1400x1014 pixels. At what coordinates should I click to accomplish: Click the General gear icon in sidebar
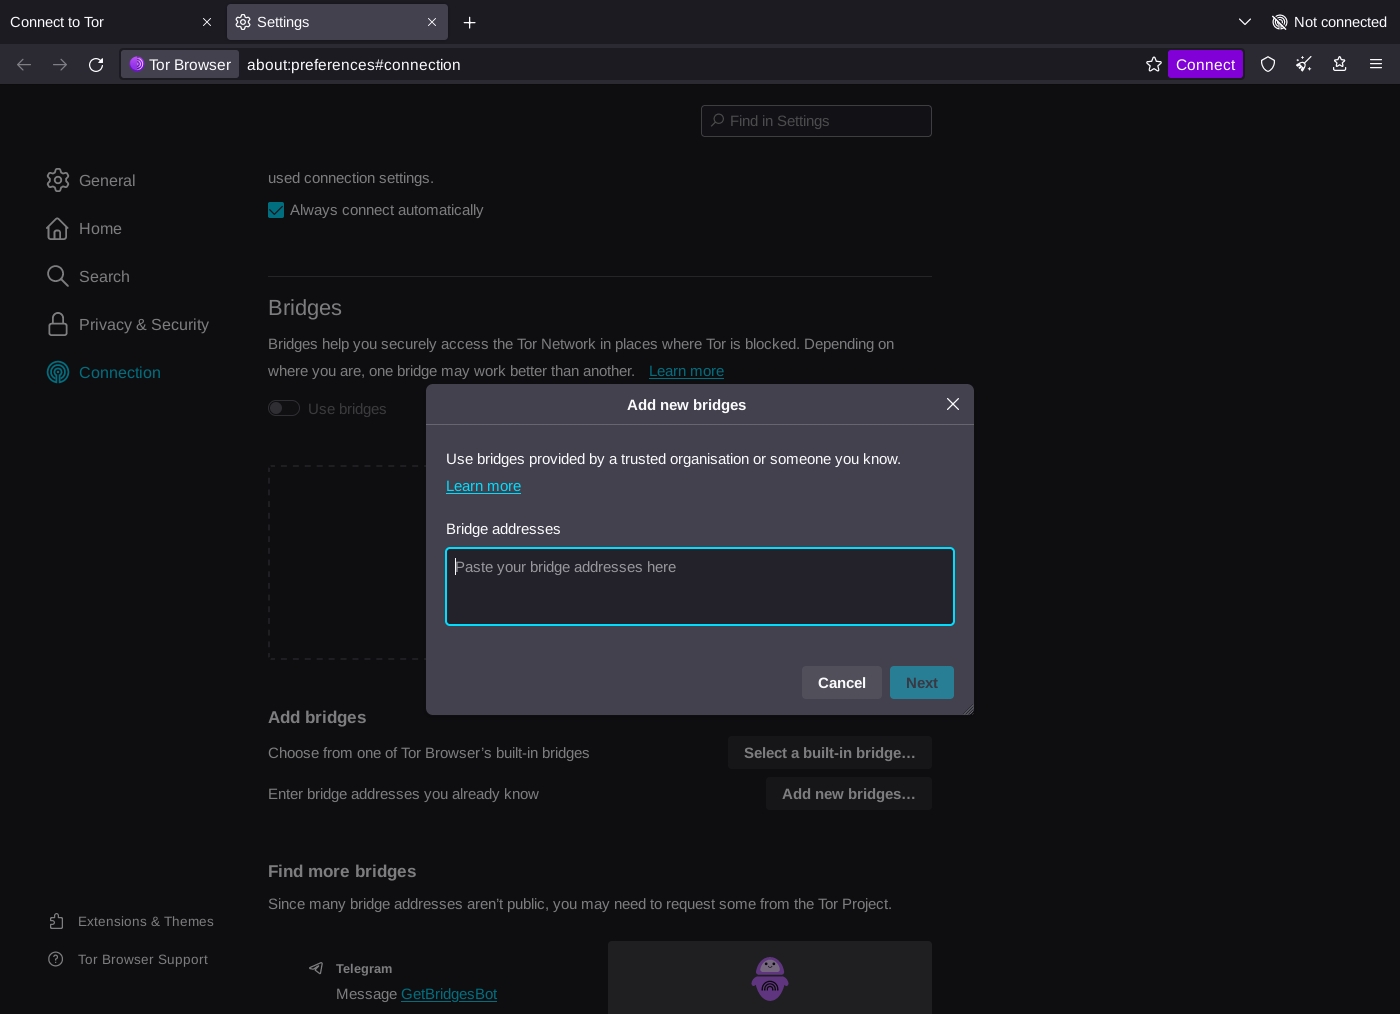pyautogui.click(x=58, y=180)
